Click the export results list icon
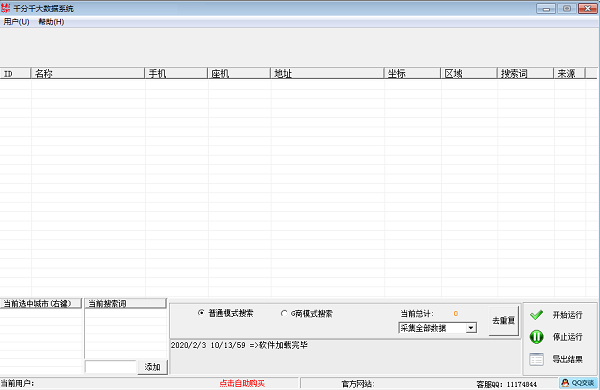 (536, 359)
